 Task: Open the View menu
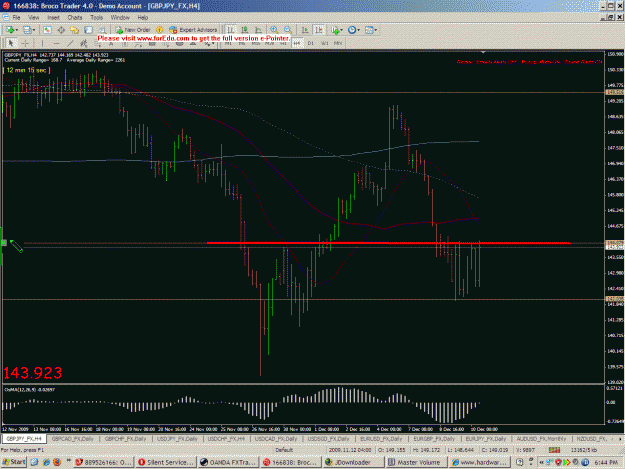pos(34,18)
